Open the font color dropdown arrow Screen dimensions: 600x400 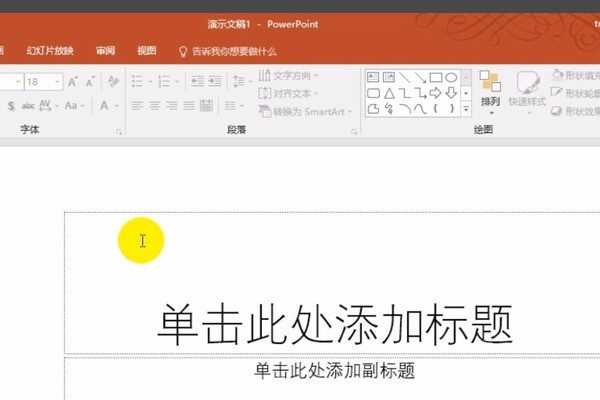[x=117, y=106]
